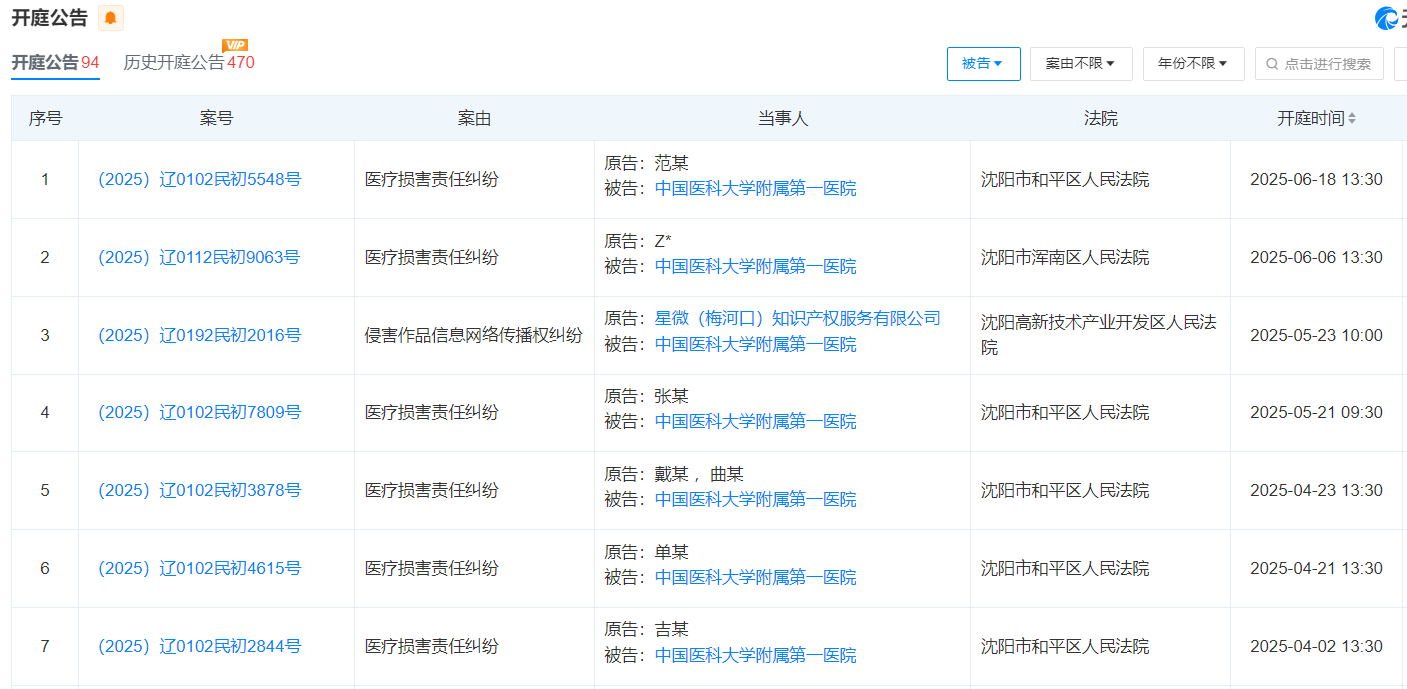Image resolution: width=1407 pixels, height=689 pixels.
Task: Click the 法院 column header
Action: click(x=1100, y=119)
